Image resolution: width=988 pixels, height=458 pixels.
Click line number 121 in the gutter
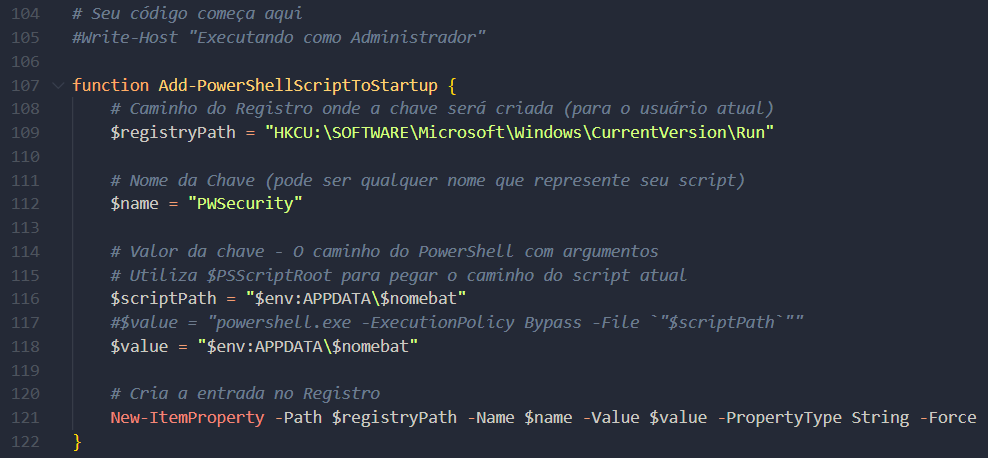[24, 417]
